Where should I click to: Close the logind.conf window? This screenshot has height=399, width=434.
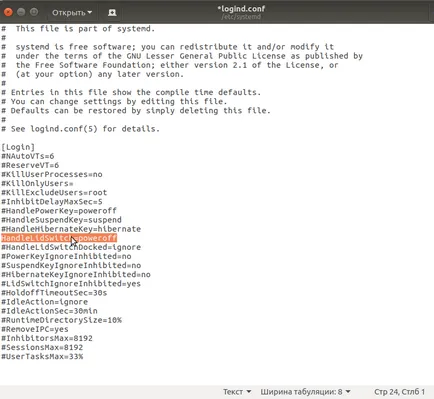tap(8, 12)
